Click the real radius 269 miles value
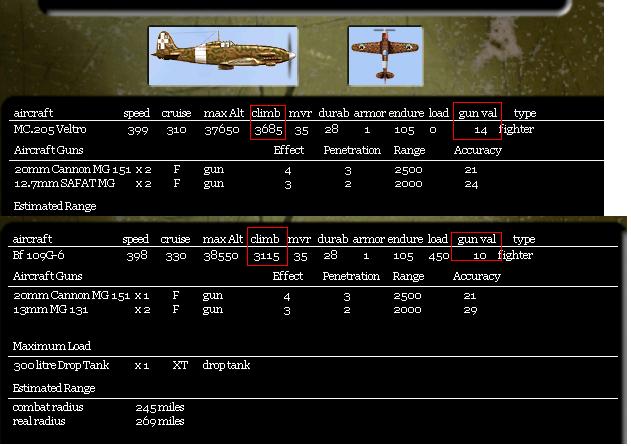This screenshot has width=631, height=446. pyautogui.click(x=160, y=421)
